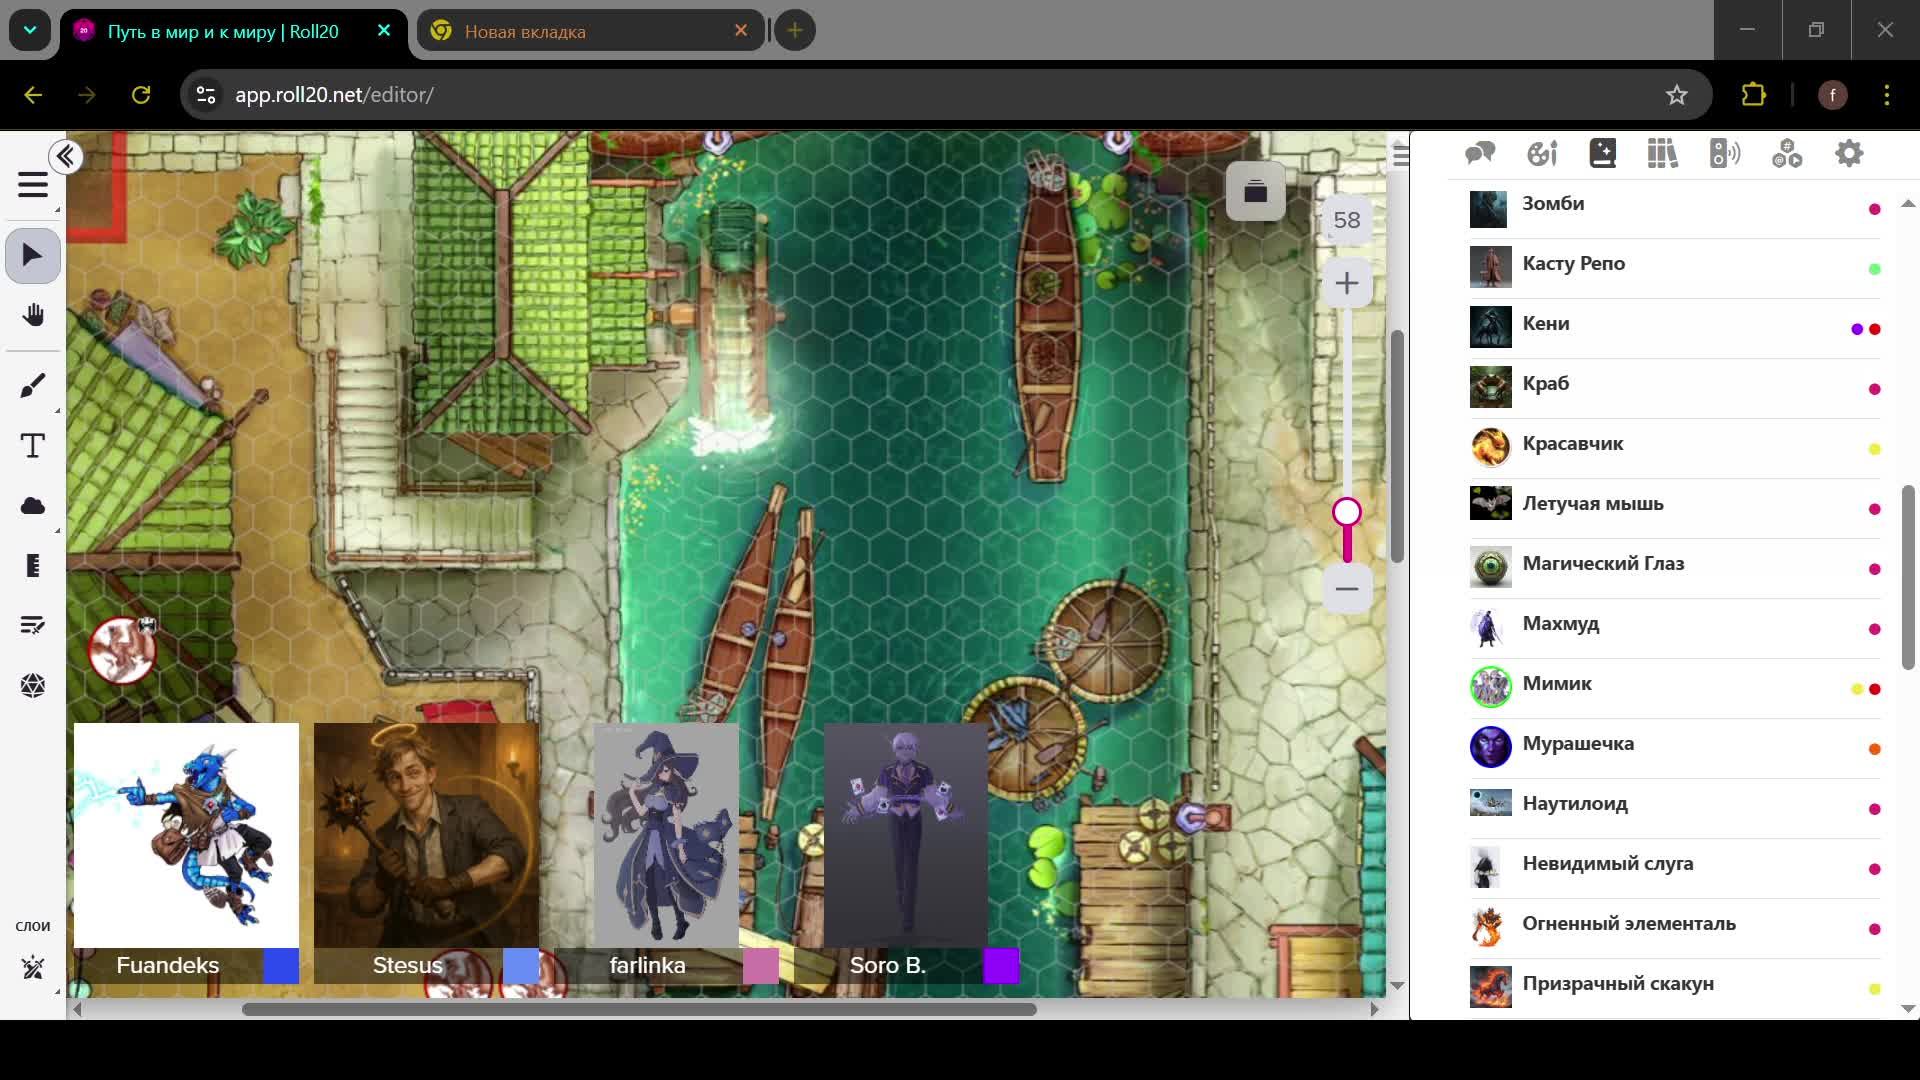Choose the paintbrush Draw tool
This screenshot has width=1920, height=1080.
click(x=32, y=386)
